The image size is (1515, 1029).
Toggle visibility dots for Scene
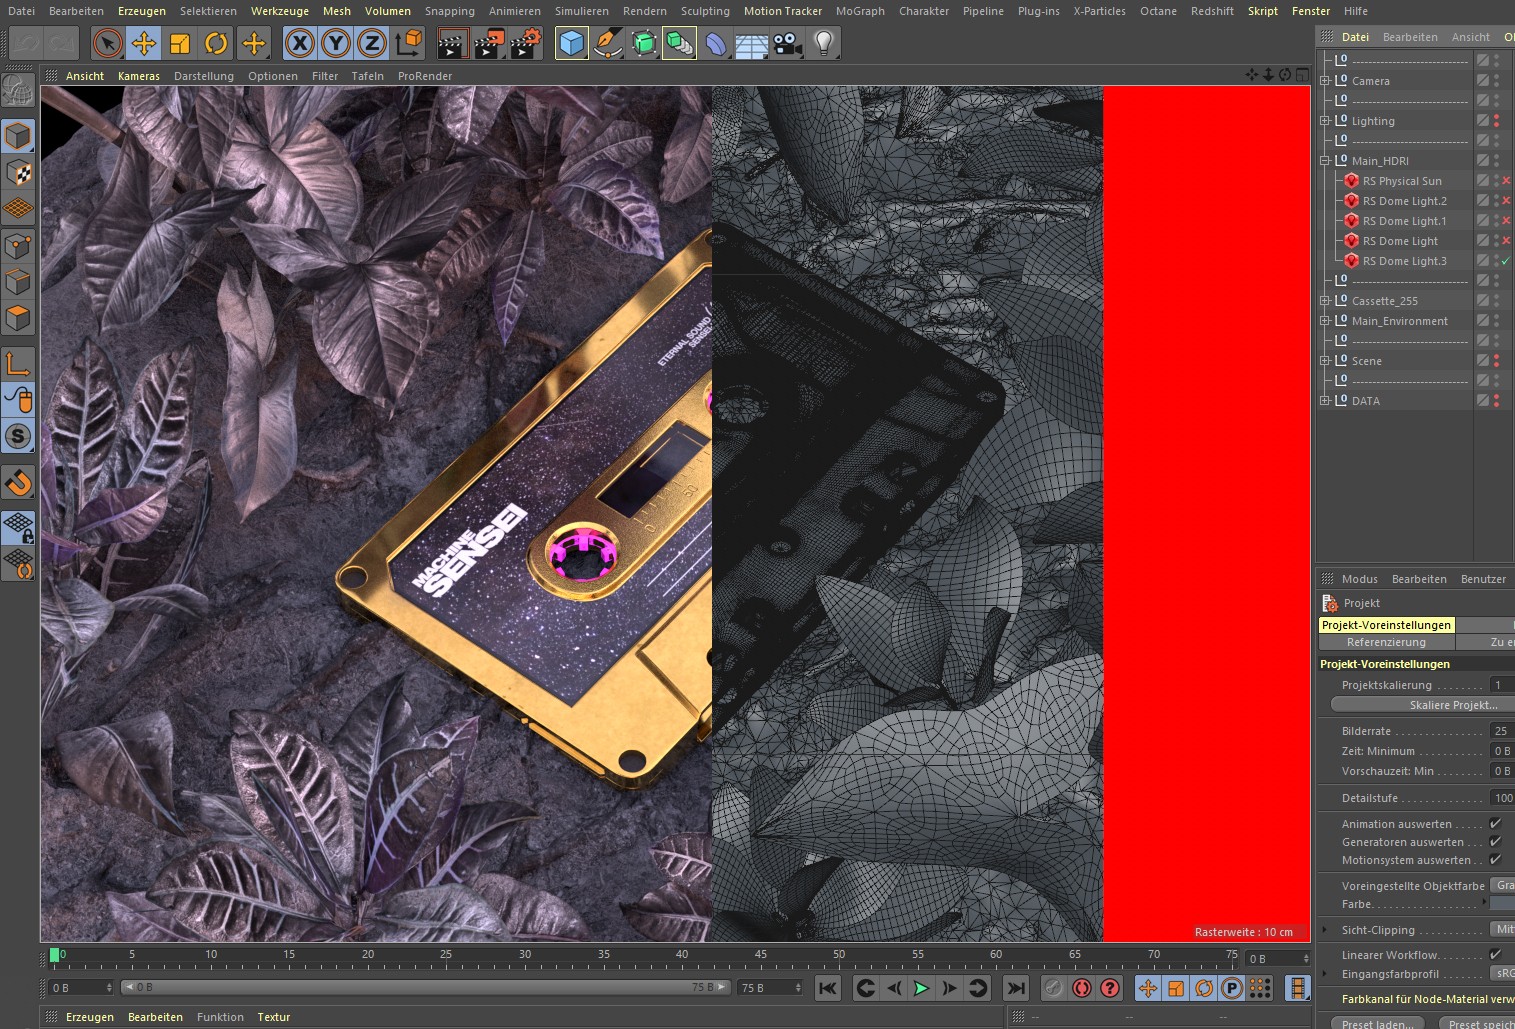[1496, 361]
